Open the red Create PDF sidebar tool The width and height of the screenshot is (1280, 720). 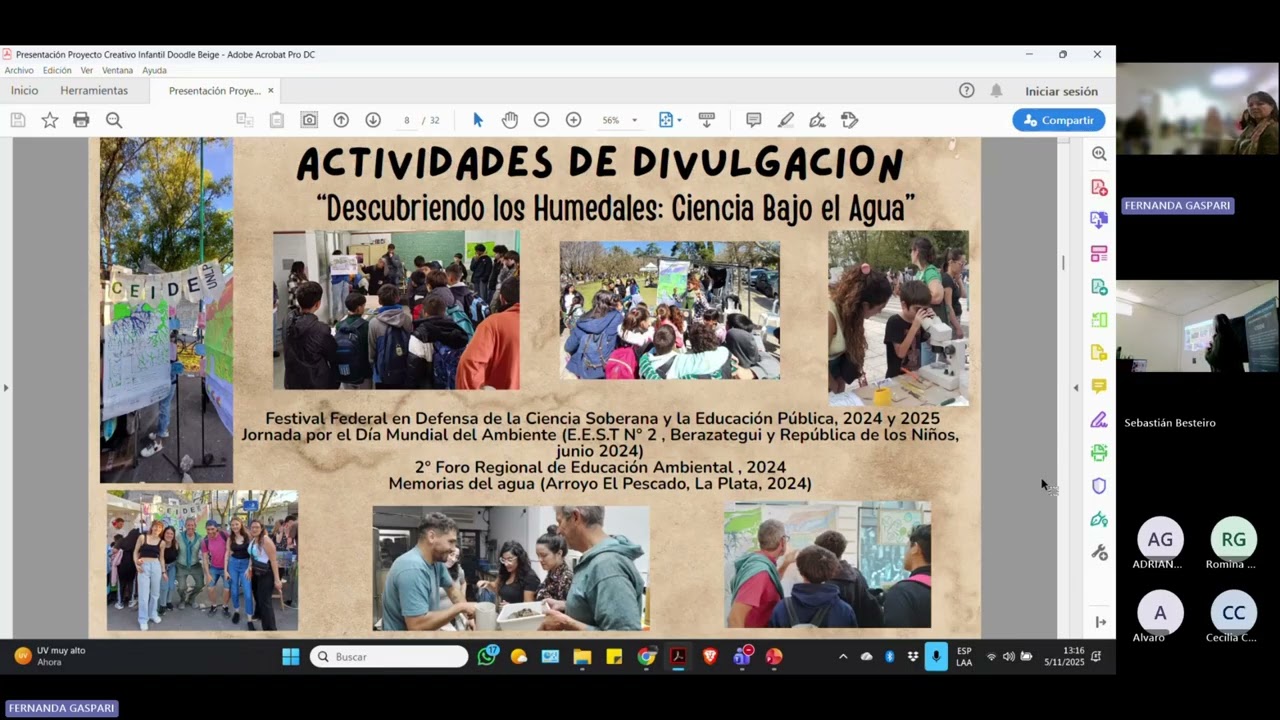tap(1099, 187)
